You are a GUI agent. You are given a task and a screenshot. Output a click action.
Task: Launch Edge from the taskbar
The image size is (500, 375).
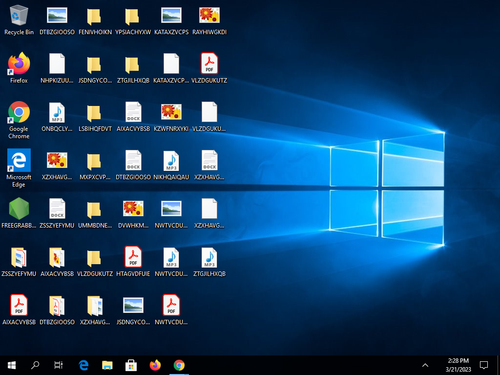(83, 365)
